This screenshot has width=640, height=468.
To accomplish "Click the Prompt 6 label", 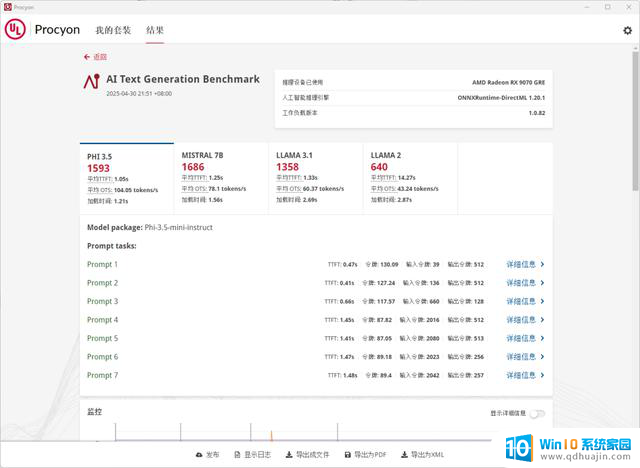I will [102, 357].
